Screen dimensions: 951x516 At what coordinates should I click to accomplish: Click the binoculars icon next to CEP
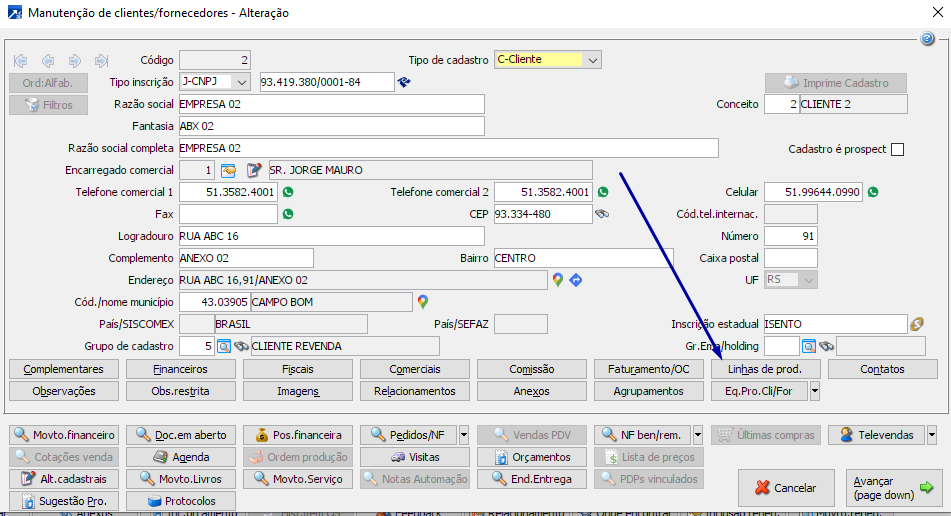point(602,214)
